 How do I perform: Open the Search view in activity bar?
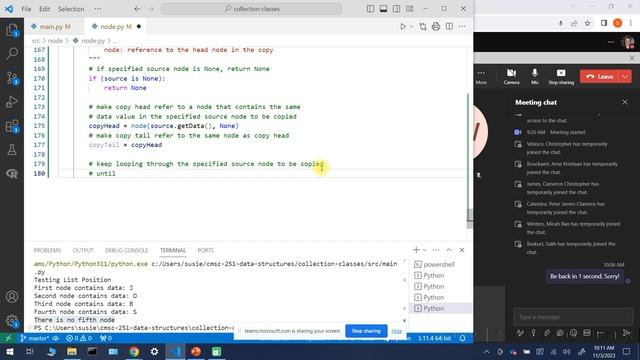[12, 53]
